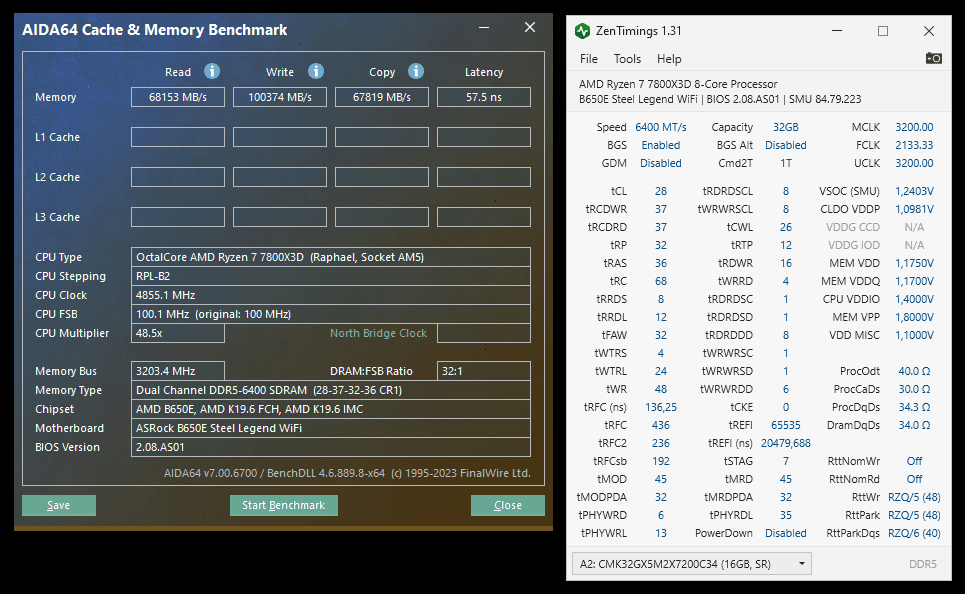965x594 pixels.
Task: Click the BIOS Version 2.08.AS01 field
Action: (x=330, y=448)
